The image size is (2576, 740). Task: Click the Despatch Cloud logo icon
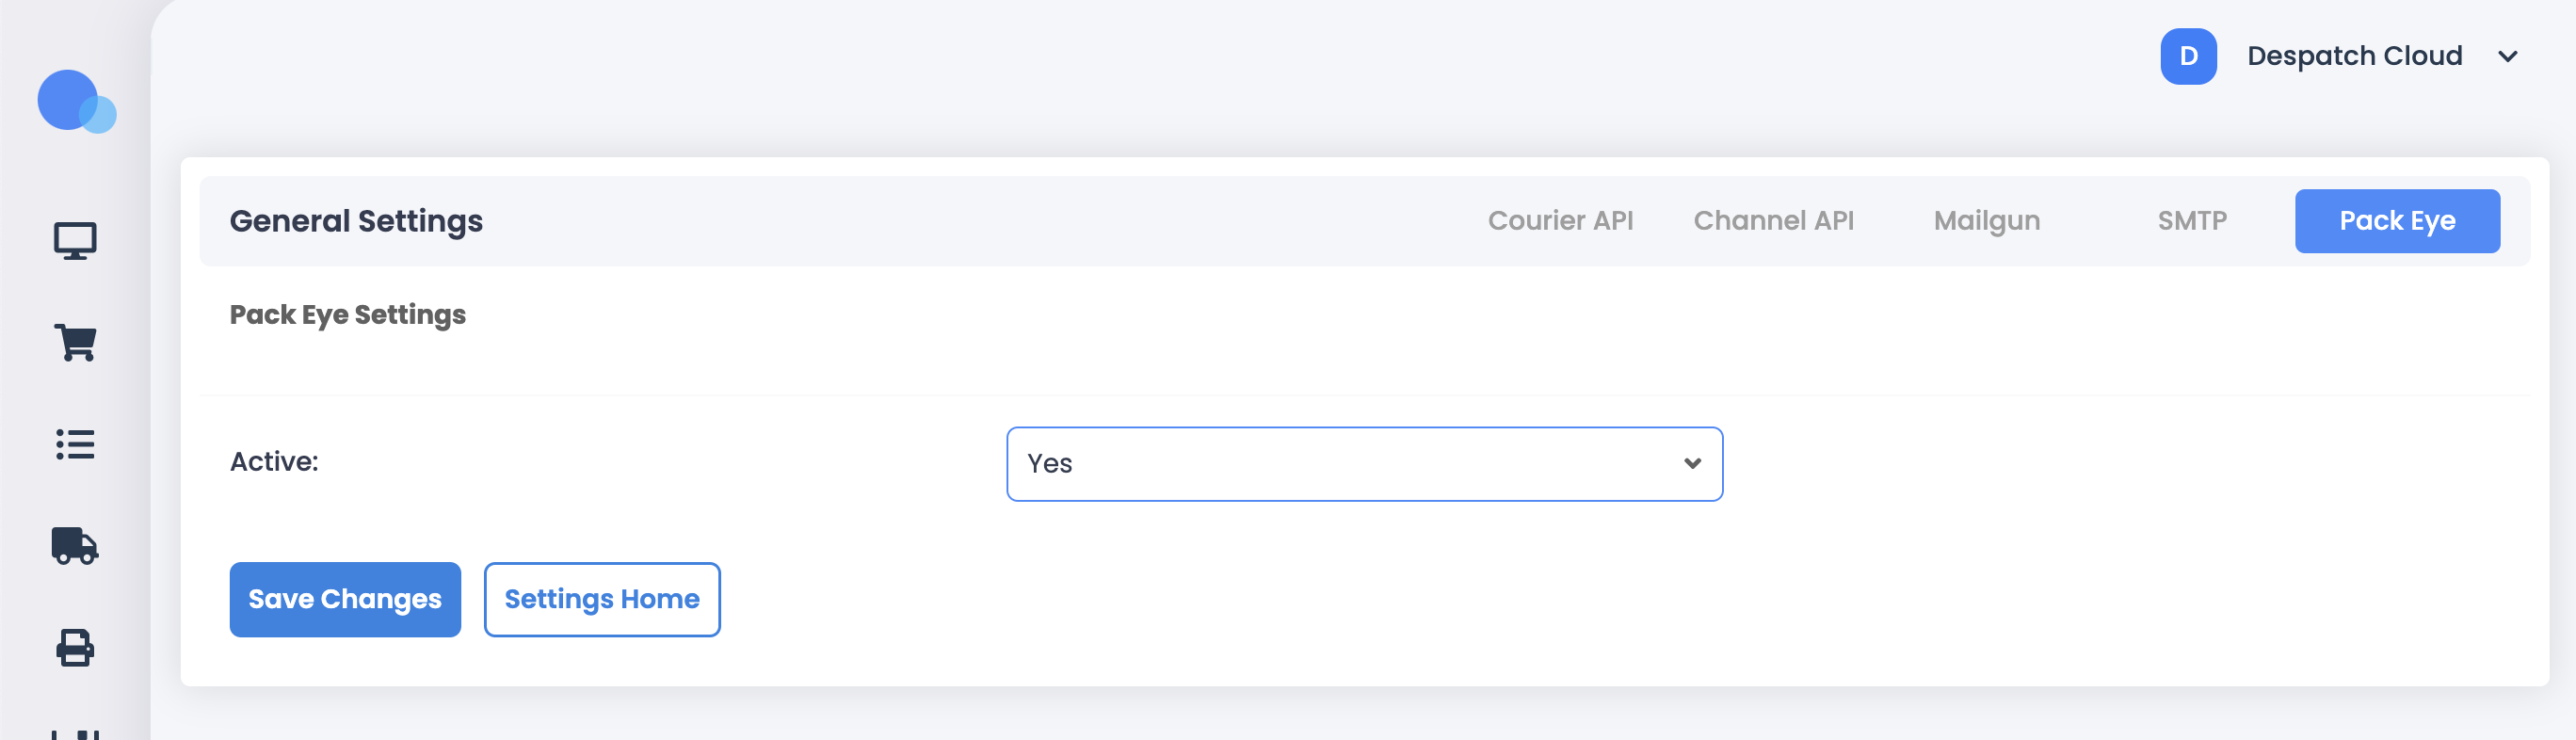76,101
